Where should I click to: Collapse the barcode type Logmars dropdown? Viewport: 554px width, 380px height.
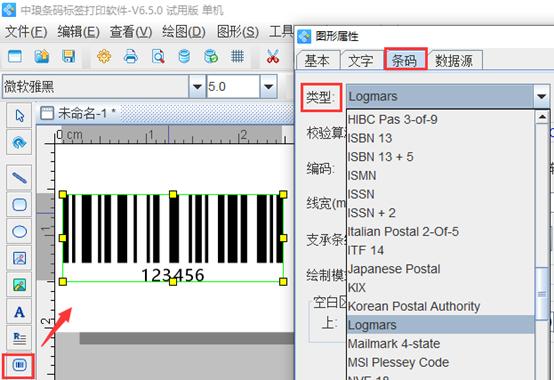541,96
